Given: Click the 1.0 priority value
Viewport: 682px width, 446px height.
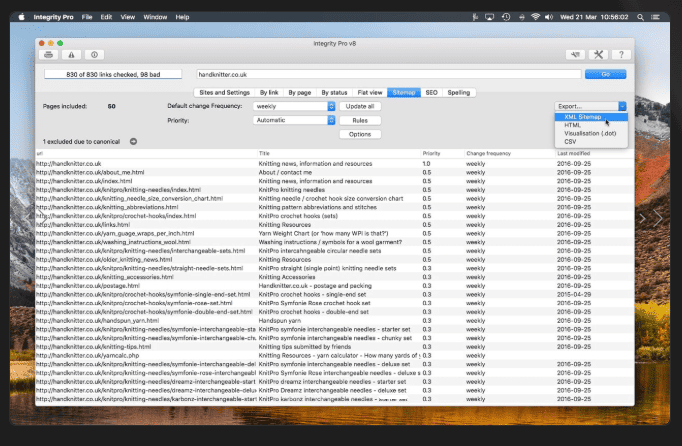Looking at the screenshot, I should (426, 164).
